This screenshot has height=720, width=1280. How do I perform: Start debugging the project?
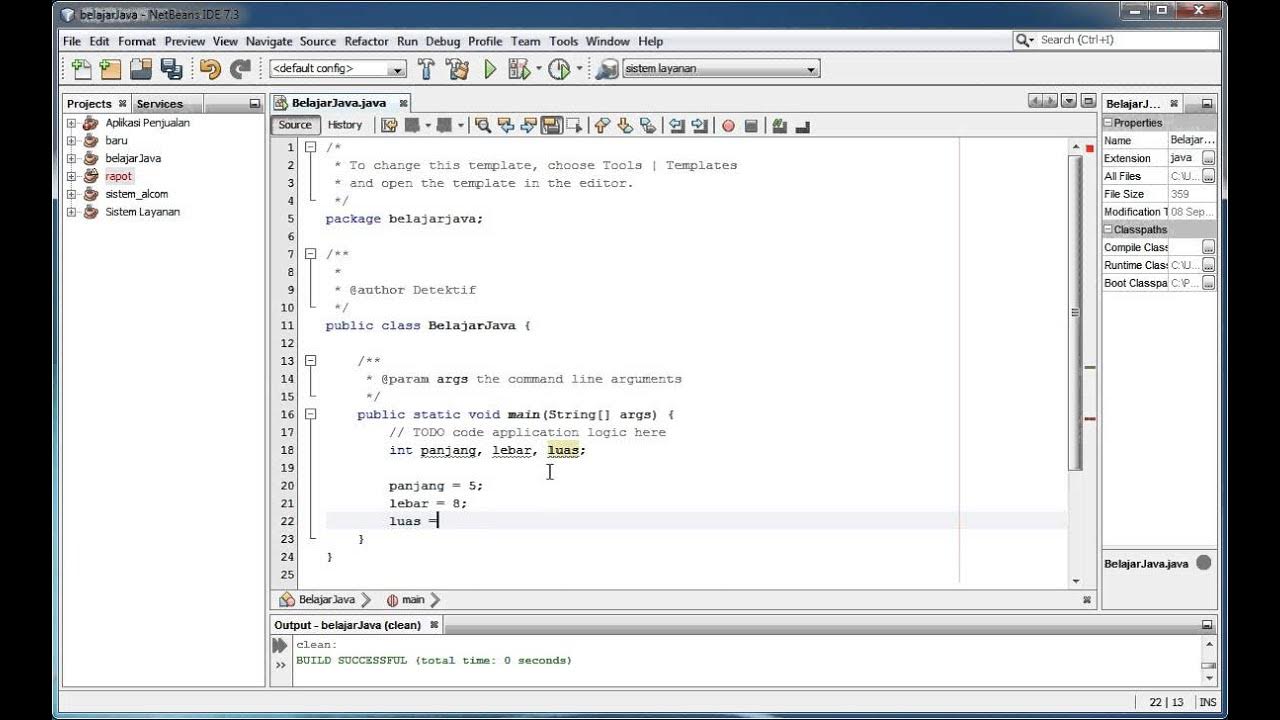pyautogui.click(x=518, y=69)
